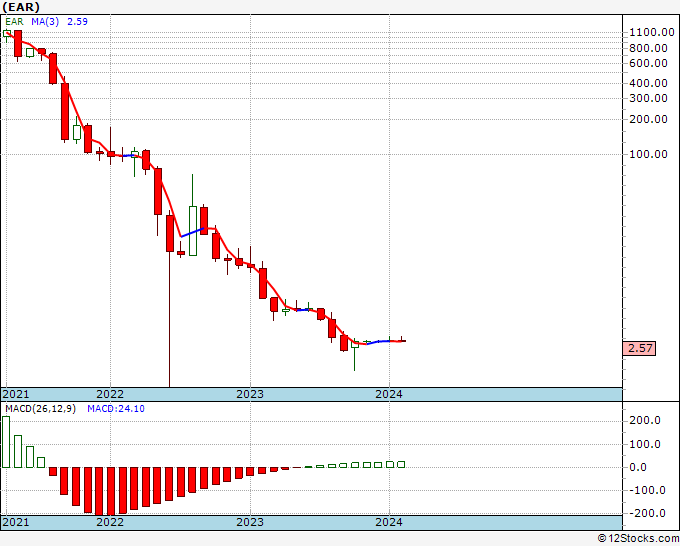The height and width of the screenshot is (546, 680).
Task: Click the MA(3) legend label
Action: [x=45, y=22]
